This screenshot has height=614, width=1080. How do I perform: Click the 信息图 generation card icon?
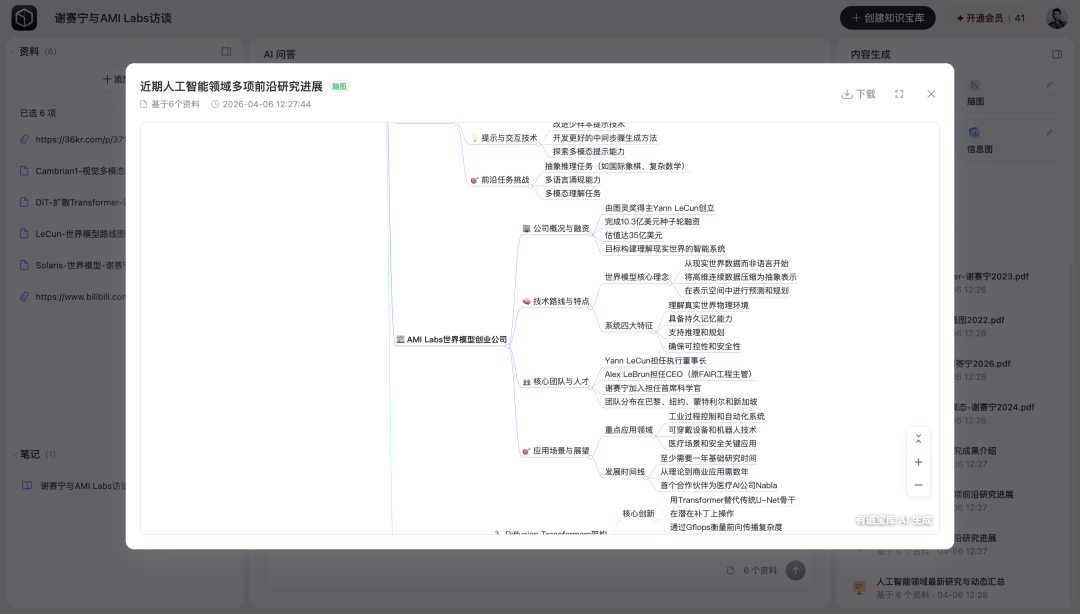(975, 132)
